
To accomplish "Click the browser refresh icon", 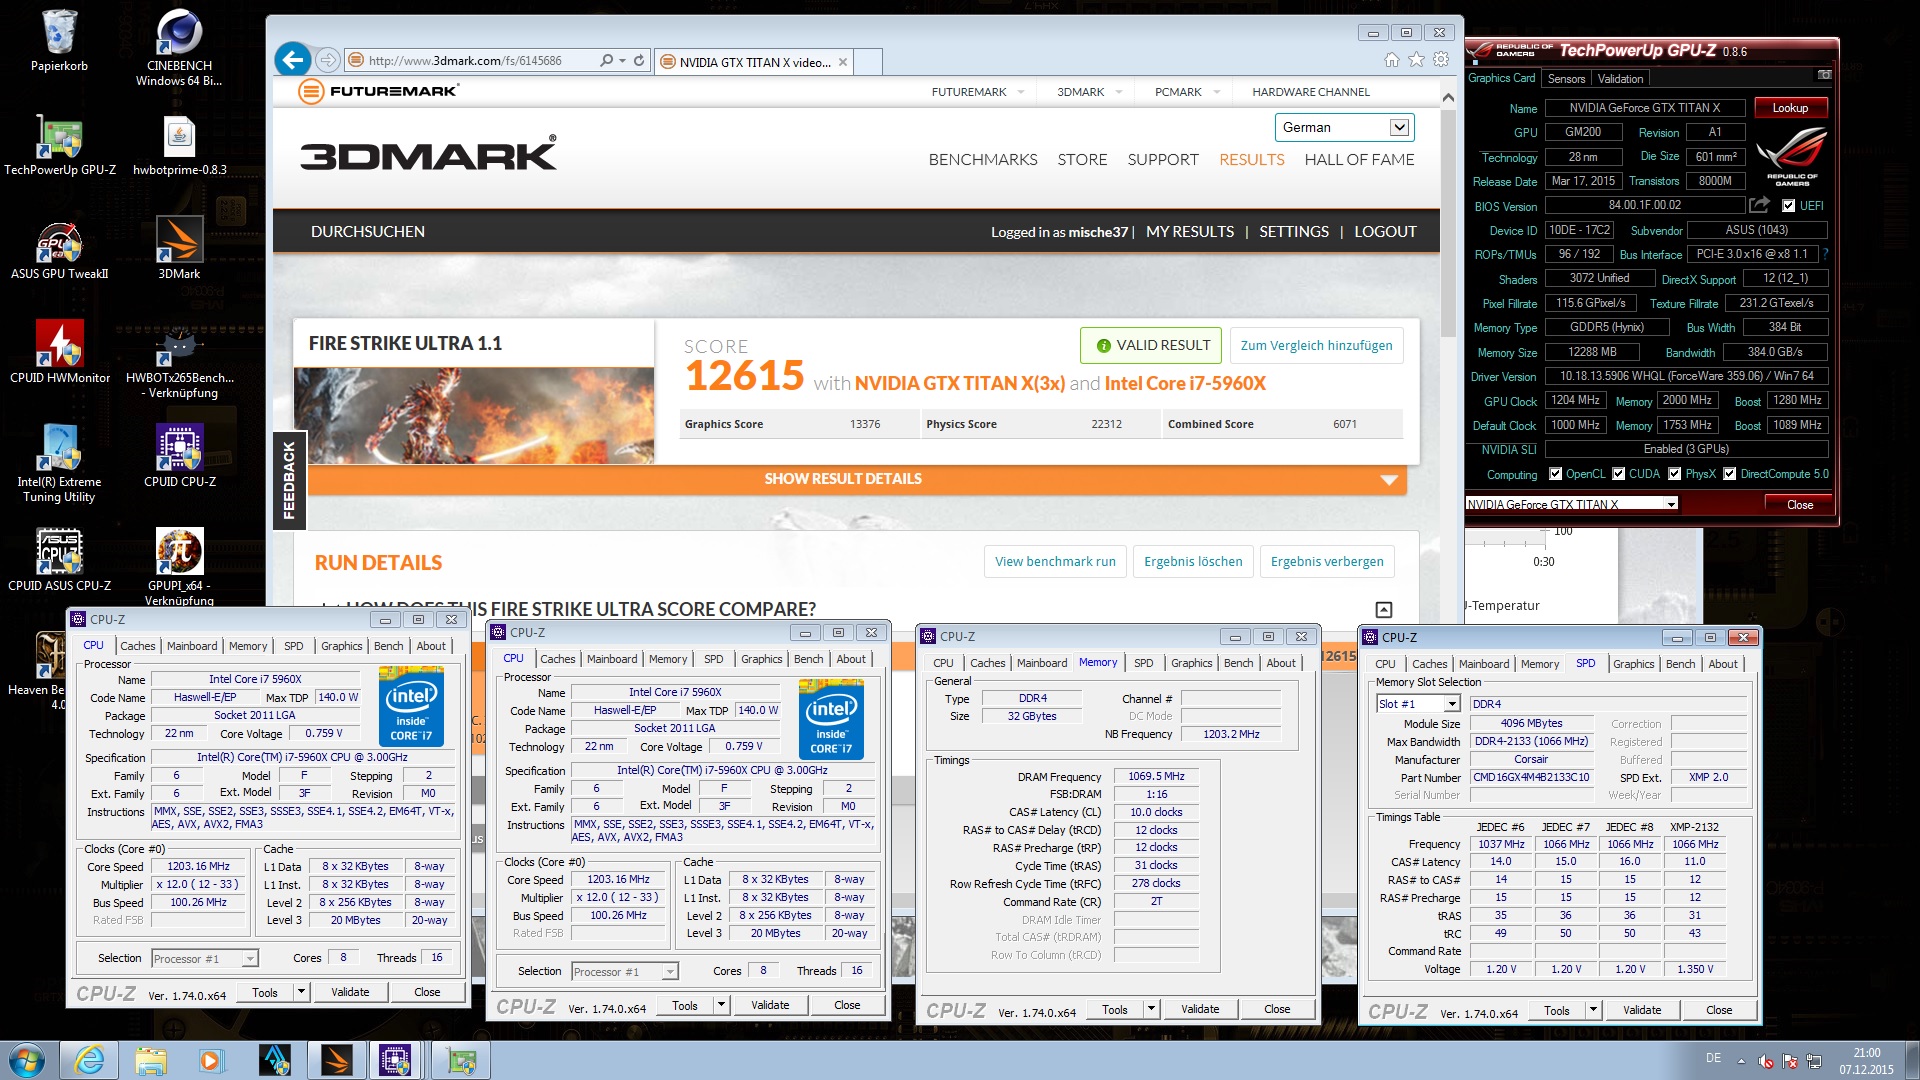I will point(639,60).
